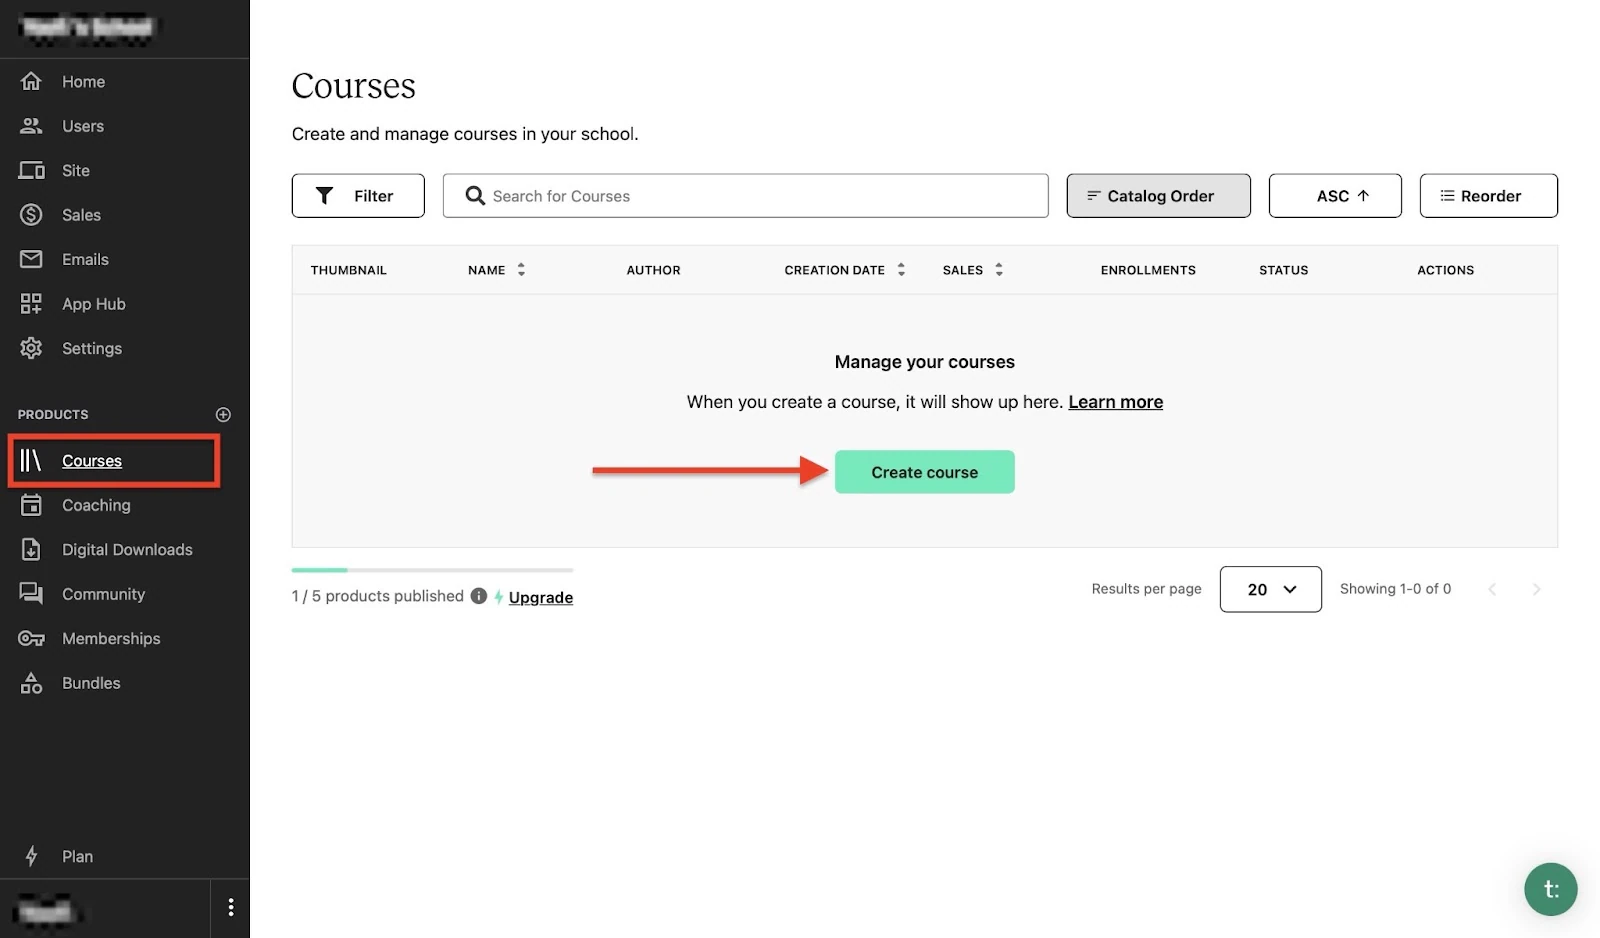Image resolution: width=1600 pixels, height=938 pixels.
Task: Sort by Creation Date column arrows
Action: point(901,270)
